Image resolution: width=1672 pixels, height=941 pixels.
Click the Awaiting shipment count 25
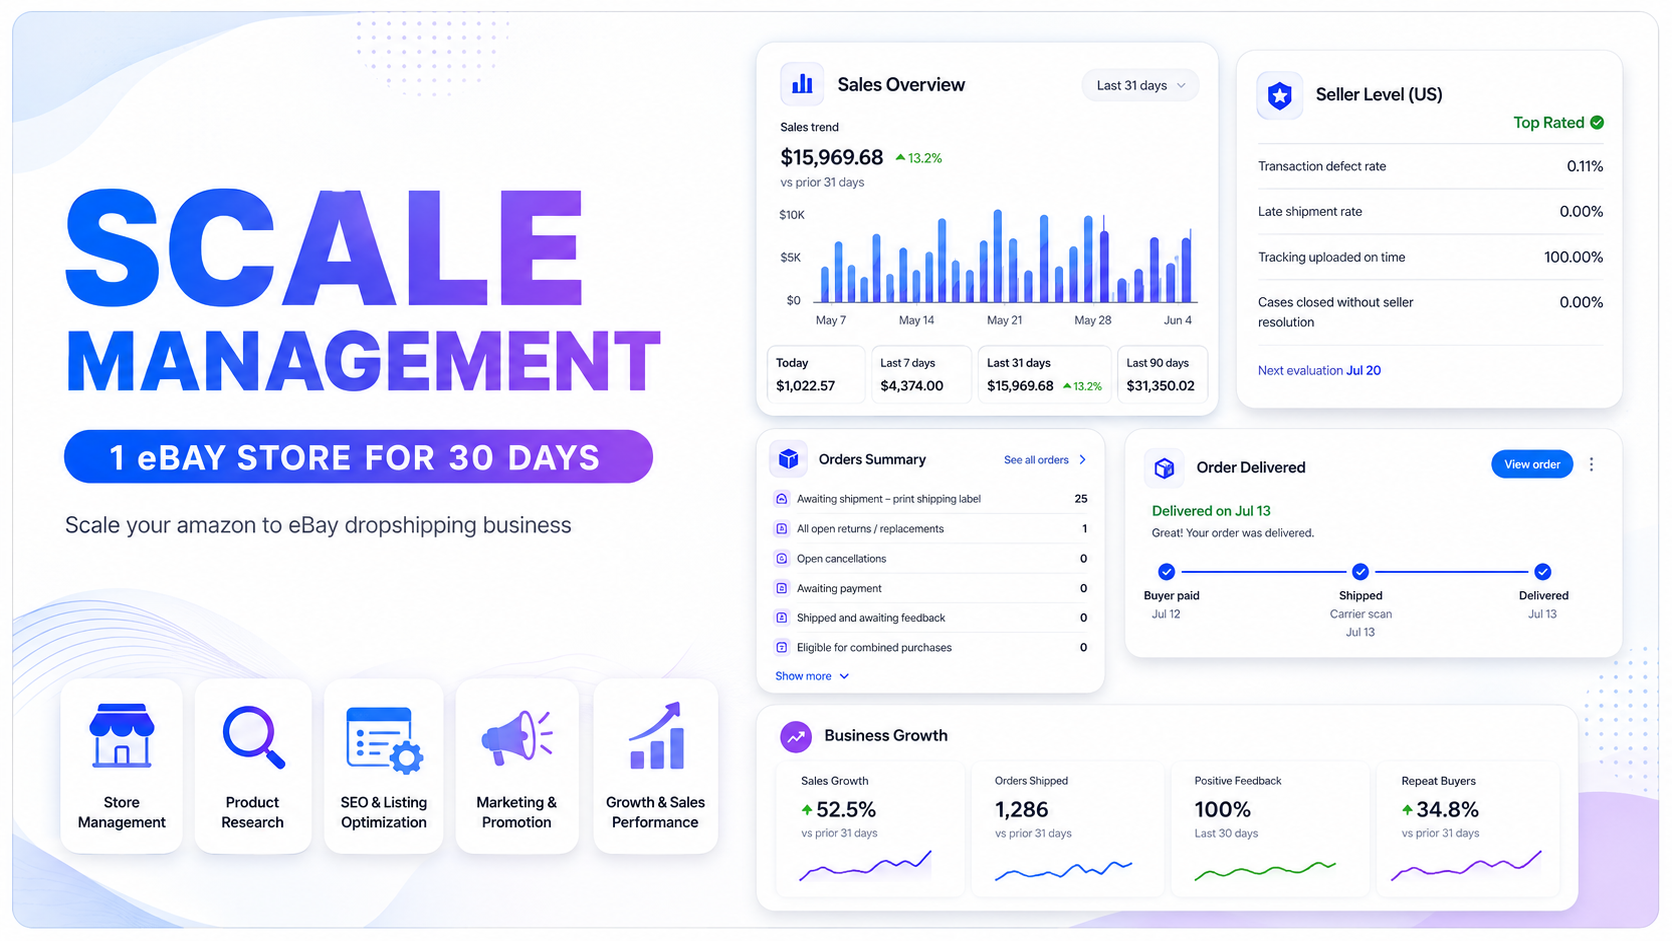point(1081,499)
